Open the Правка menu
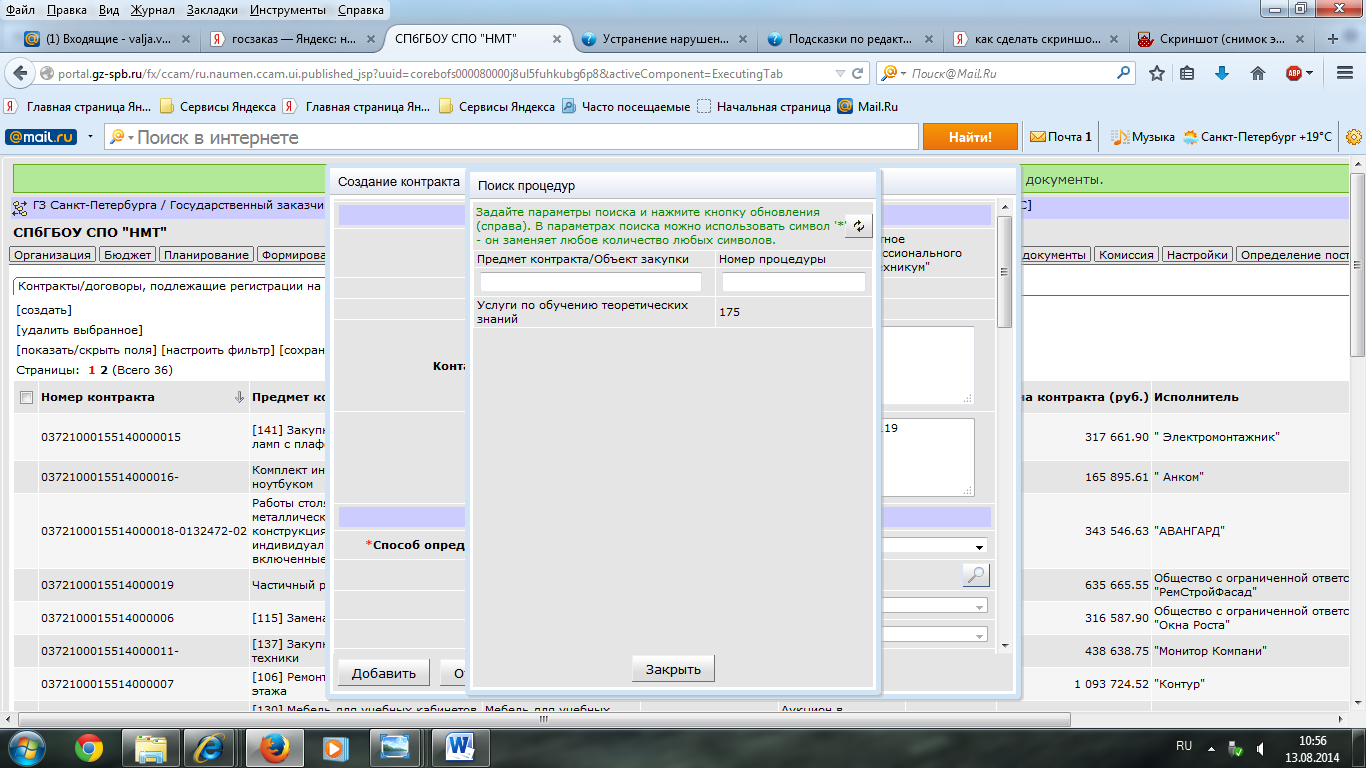This screenshot has width=1366, height=768. pos(66,10)
